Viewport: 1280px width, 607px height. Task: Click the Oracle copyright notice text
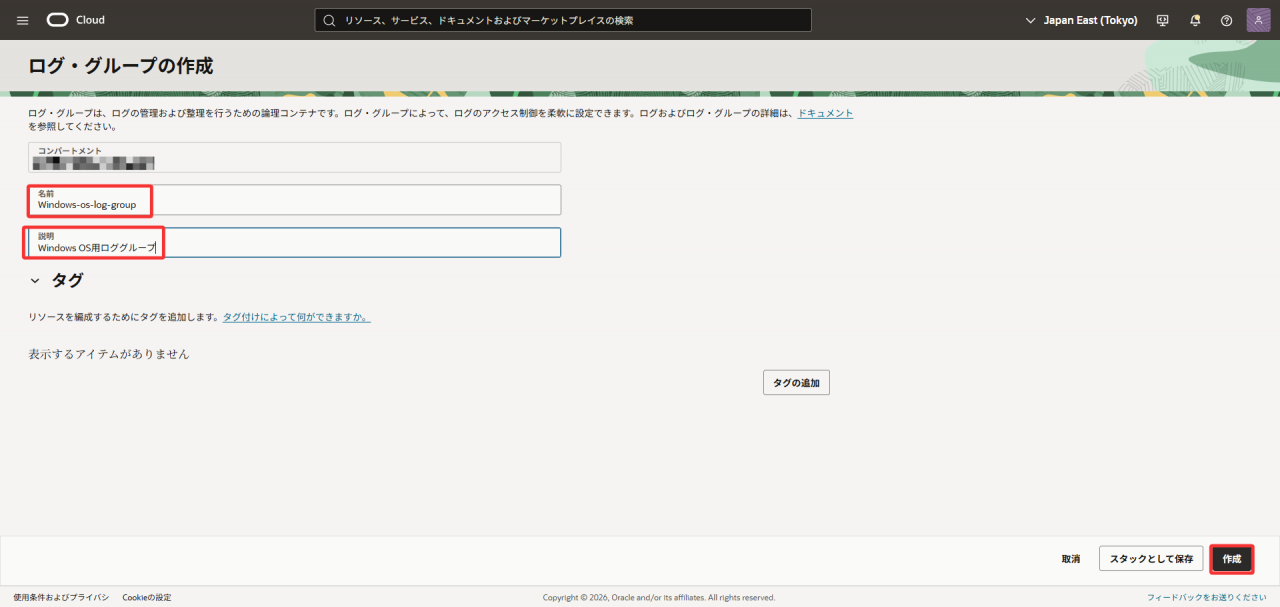pyautogui.click(x=659, y=597)
